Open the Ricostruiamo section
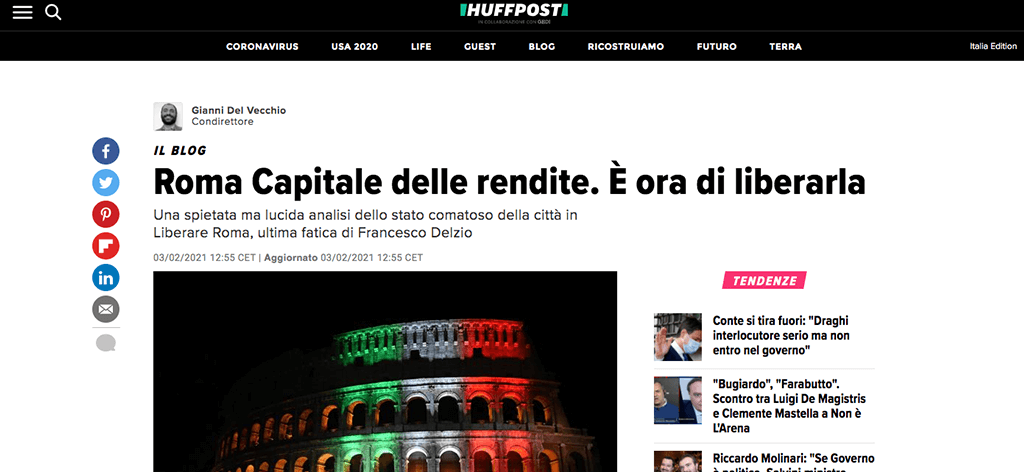 tap(626, 46)
